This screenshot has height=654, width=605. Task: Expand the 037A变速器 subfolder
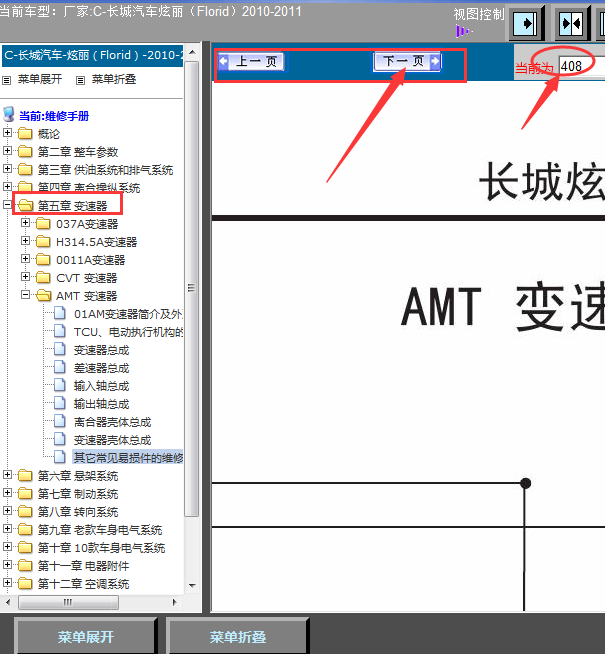coord(25,223)
